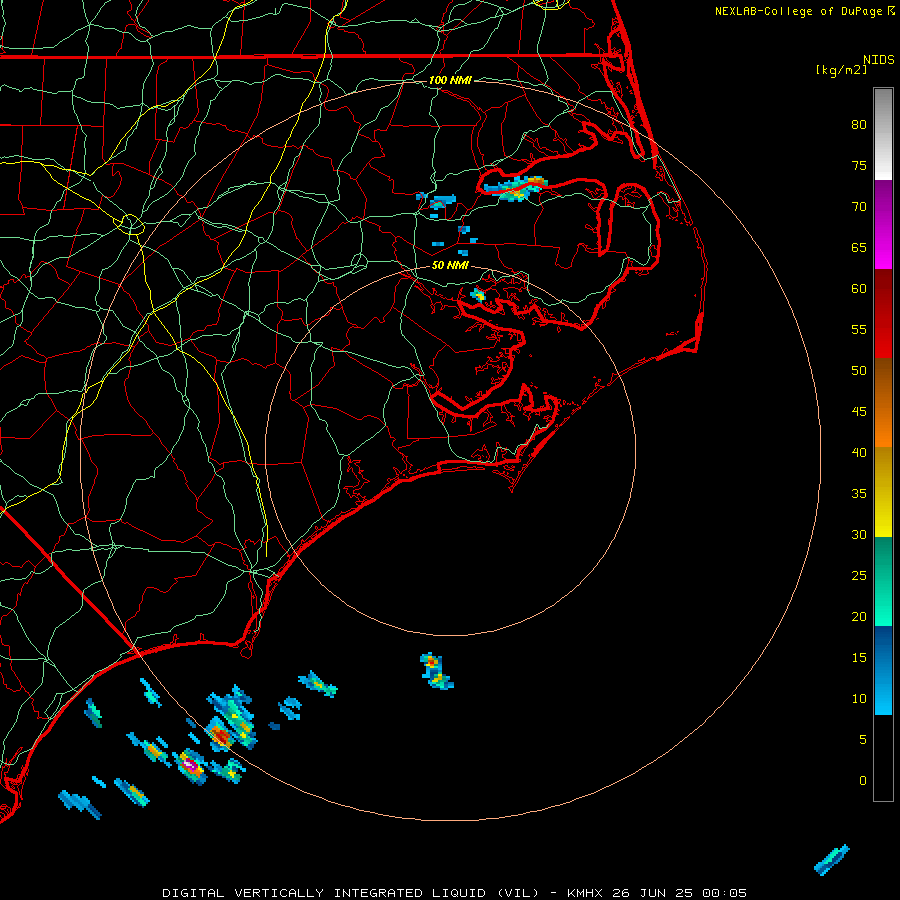Pick the orange-brown segment of the color bar
The height and width of the screenshot is (900, 900).
[883, 402]
